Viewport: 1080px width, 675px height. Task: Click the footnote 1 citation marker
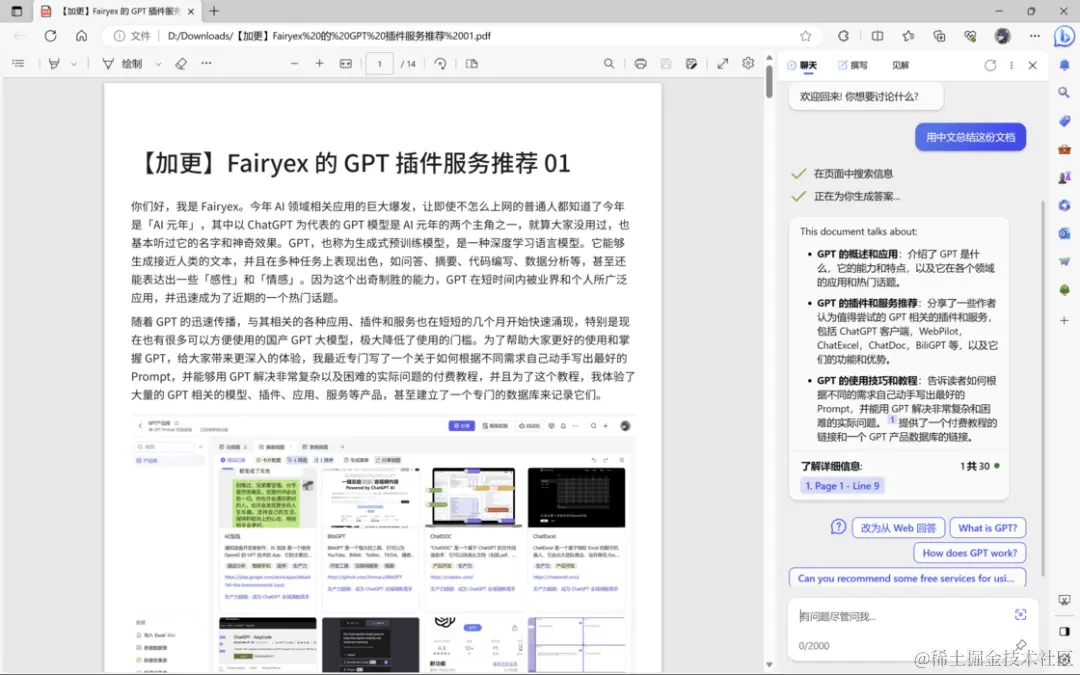pyautogui.click(x=891, y=419)
